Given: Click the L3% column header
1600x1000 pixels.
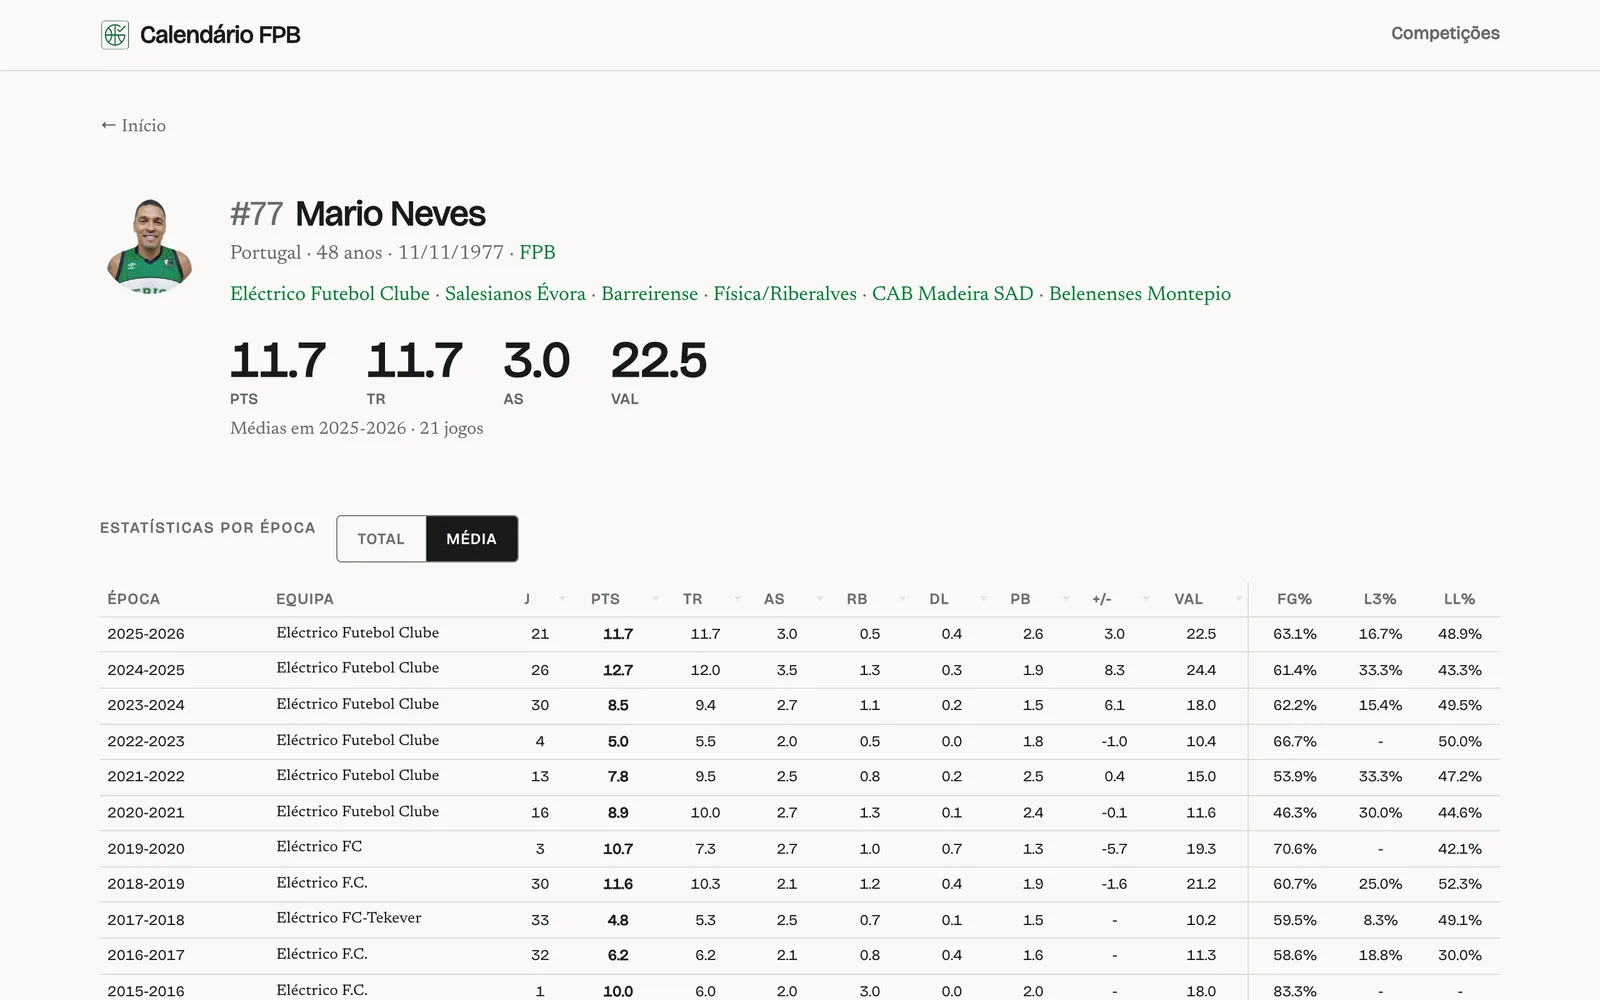Looking at the screenshot, I should coord(1380,599).
